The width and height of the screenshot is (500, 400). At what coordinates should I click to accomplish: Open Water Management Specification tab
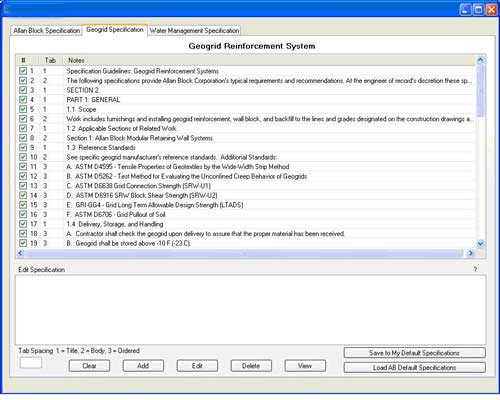(194, 31)
